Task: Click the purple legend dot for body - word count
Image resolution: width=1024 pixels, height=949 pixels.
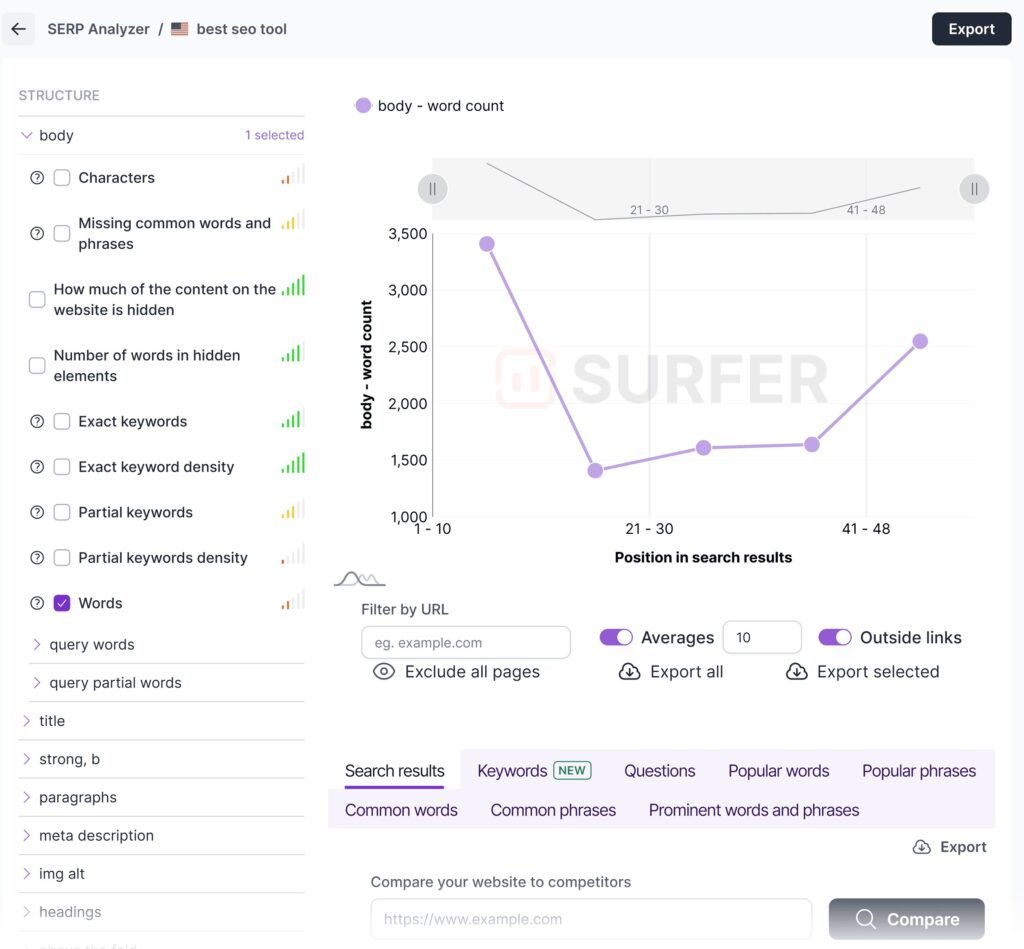Action: pyautogui.click(x=363, y=106)
